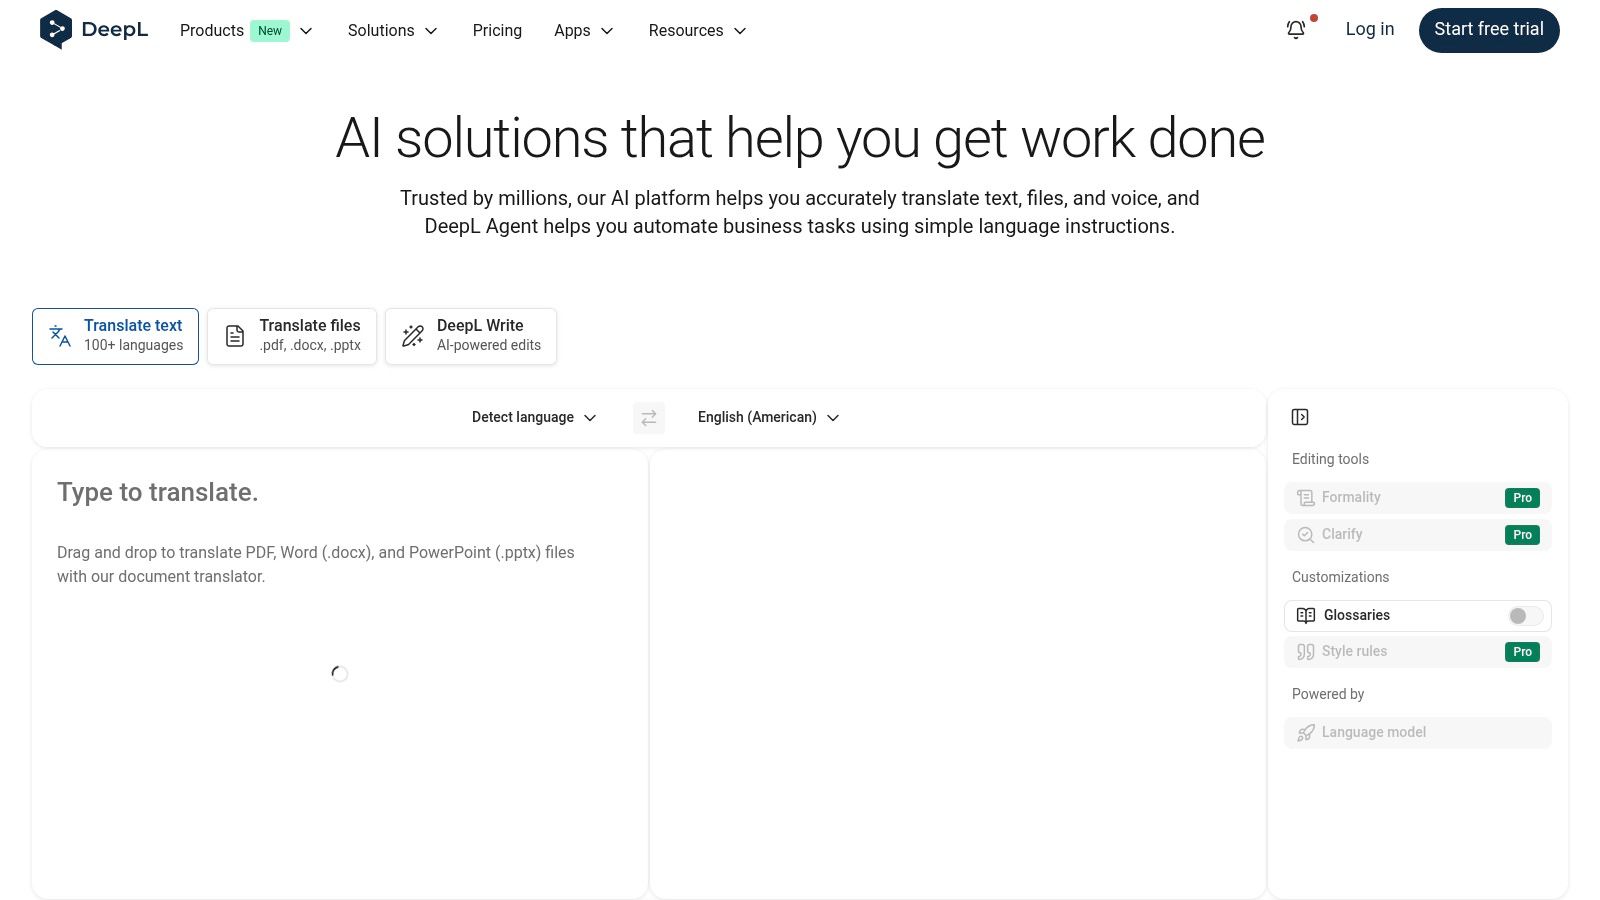
Task: Click the Style rules quote icon
Action: point(1306,652)
